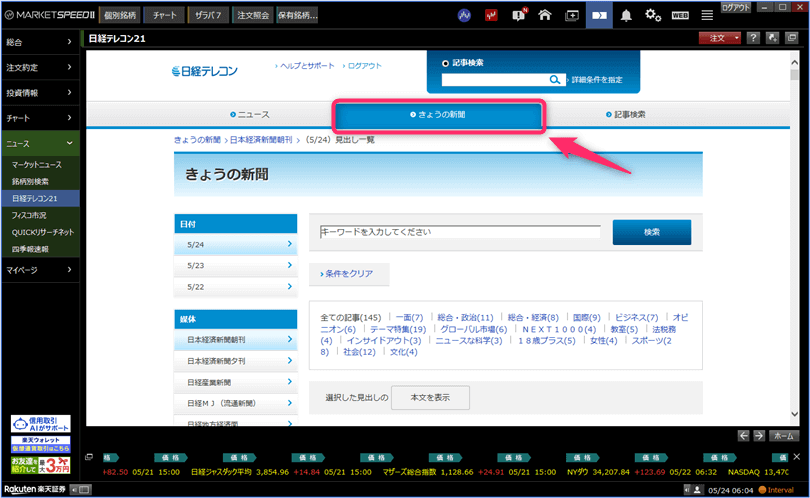Pop out window icon at panel top right

point(791,38)
